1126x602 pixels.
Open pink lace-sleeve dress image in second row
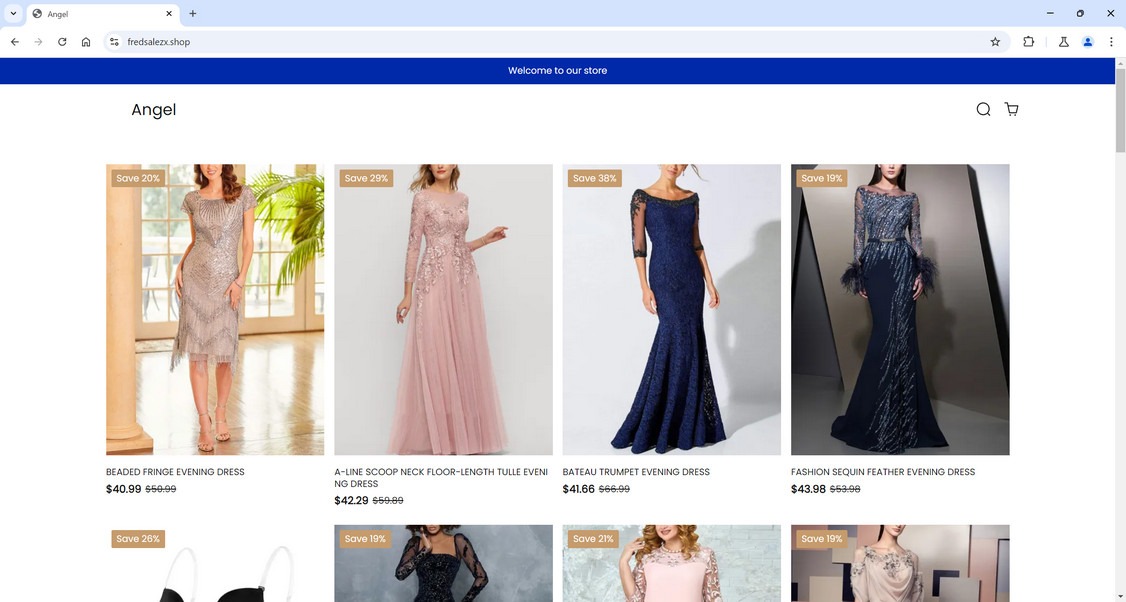(x=671, y=564)
